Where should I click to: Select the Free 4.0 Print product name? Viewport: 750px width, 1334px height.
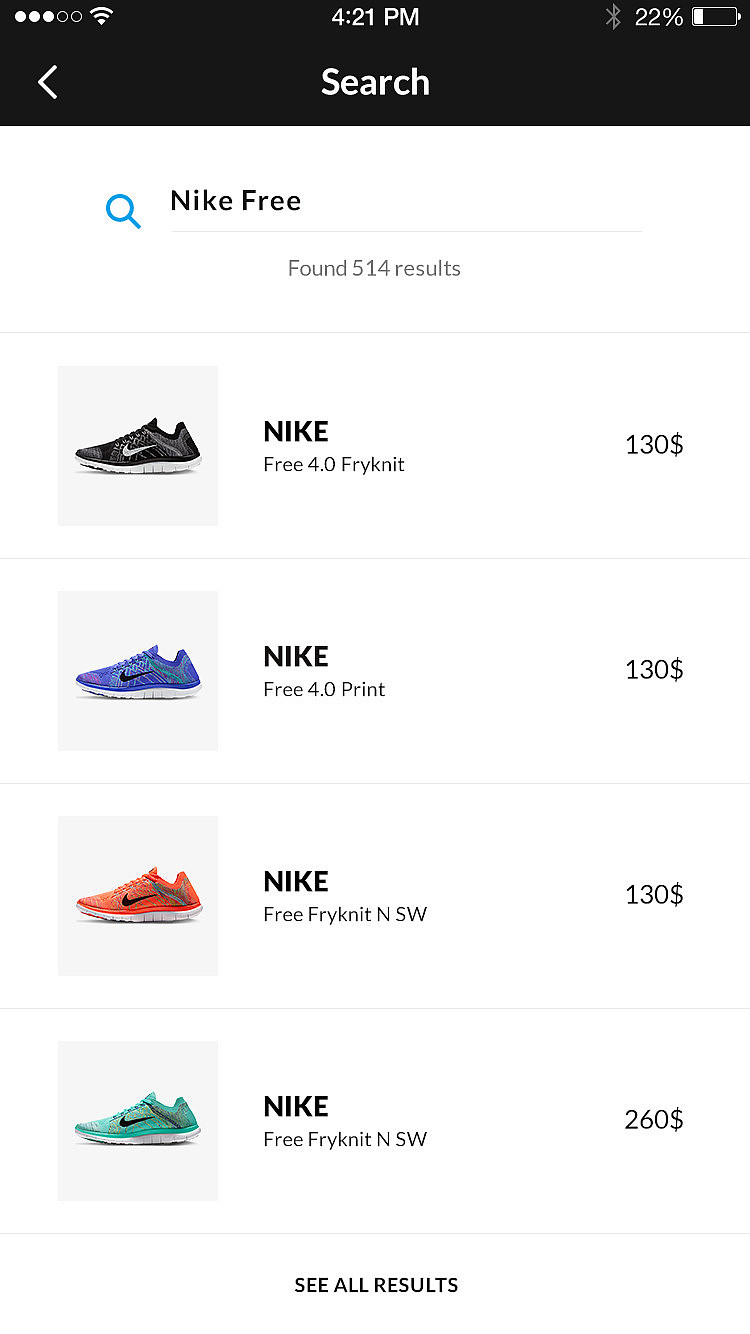pos(324,689)
